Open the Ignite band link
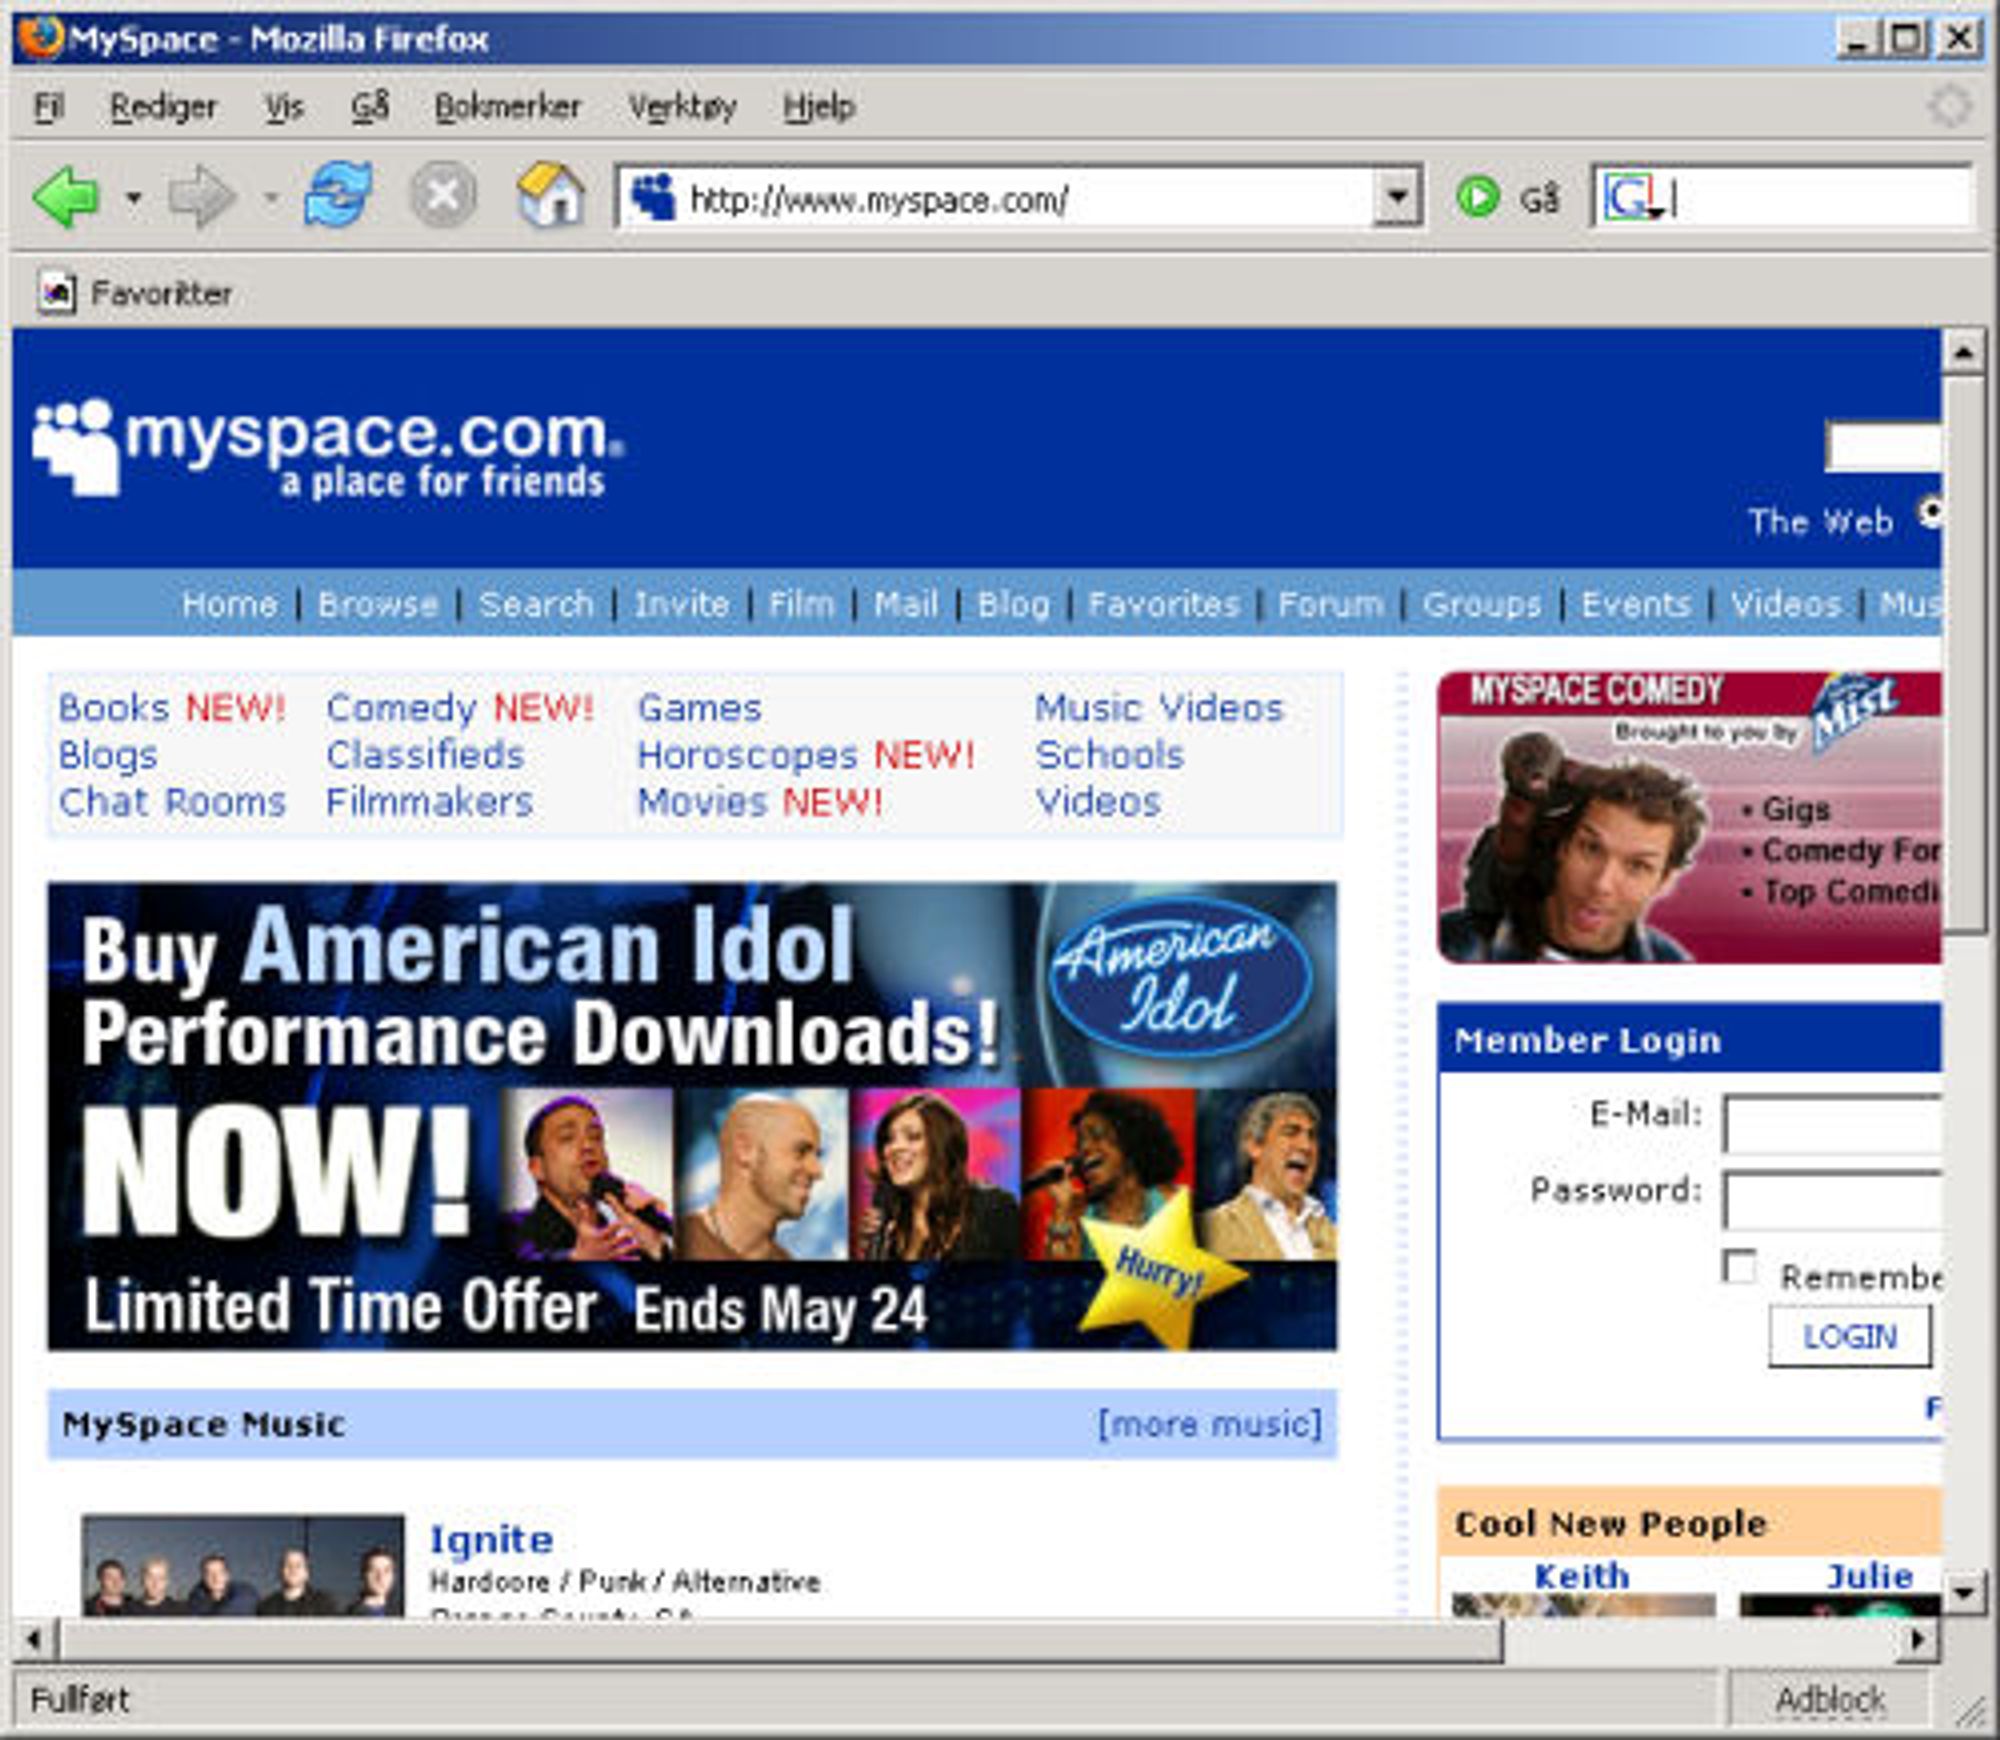Screen dimensions: 2000x1740 [491, 1540]
